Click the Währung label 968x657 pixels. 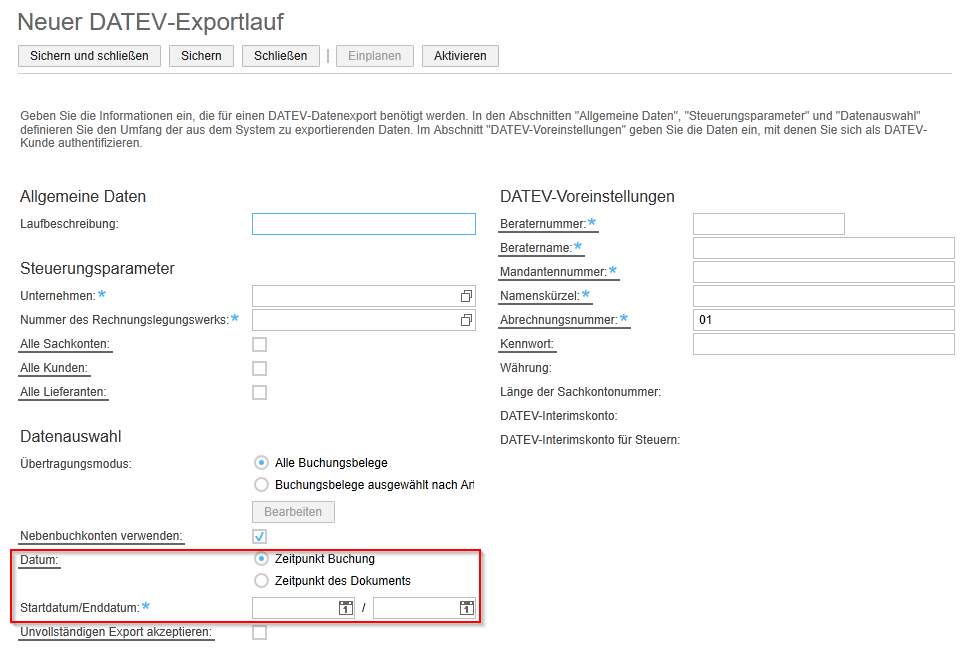click(x=526, y=368)
